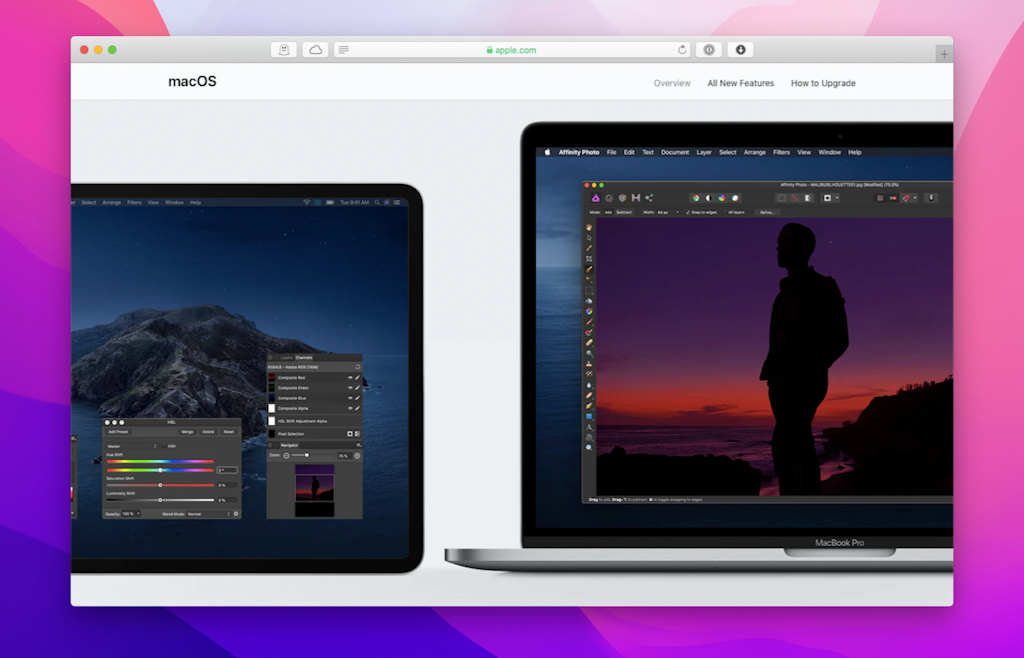
Task: Expand the Opacity 100% dropdown
Action: click(130, 514)
